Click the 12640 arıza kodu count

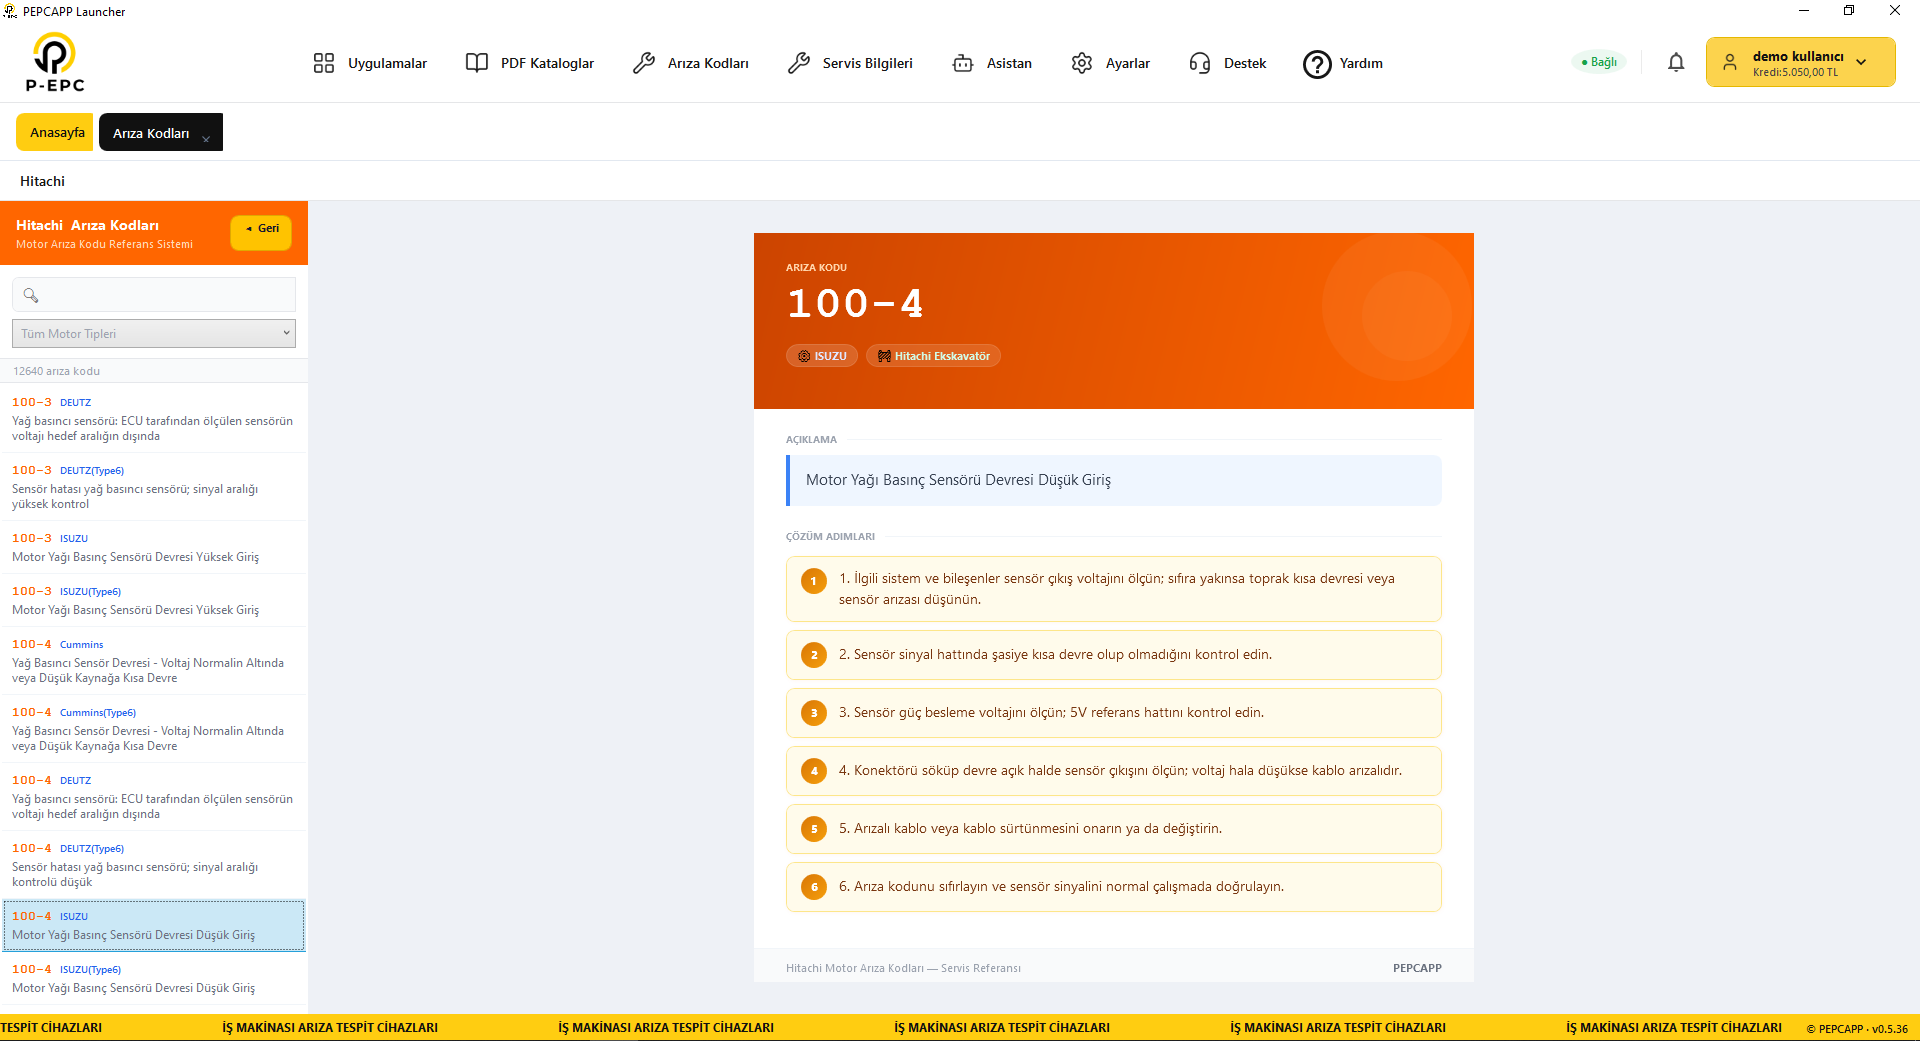[x=56, y=371]
